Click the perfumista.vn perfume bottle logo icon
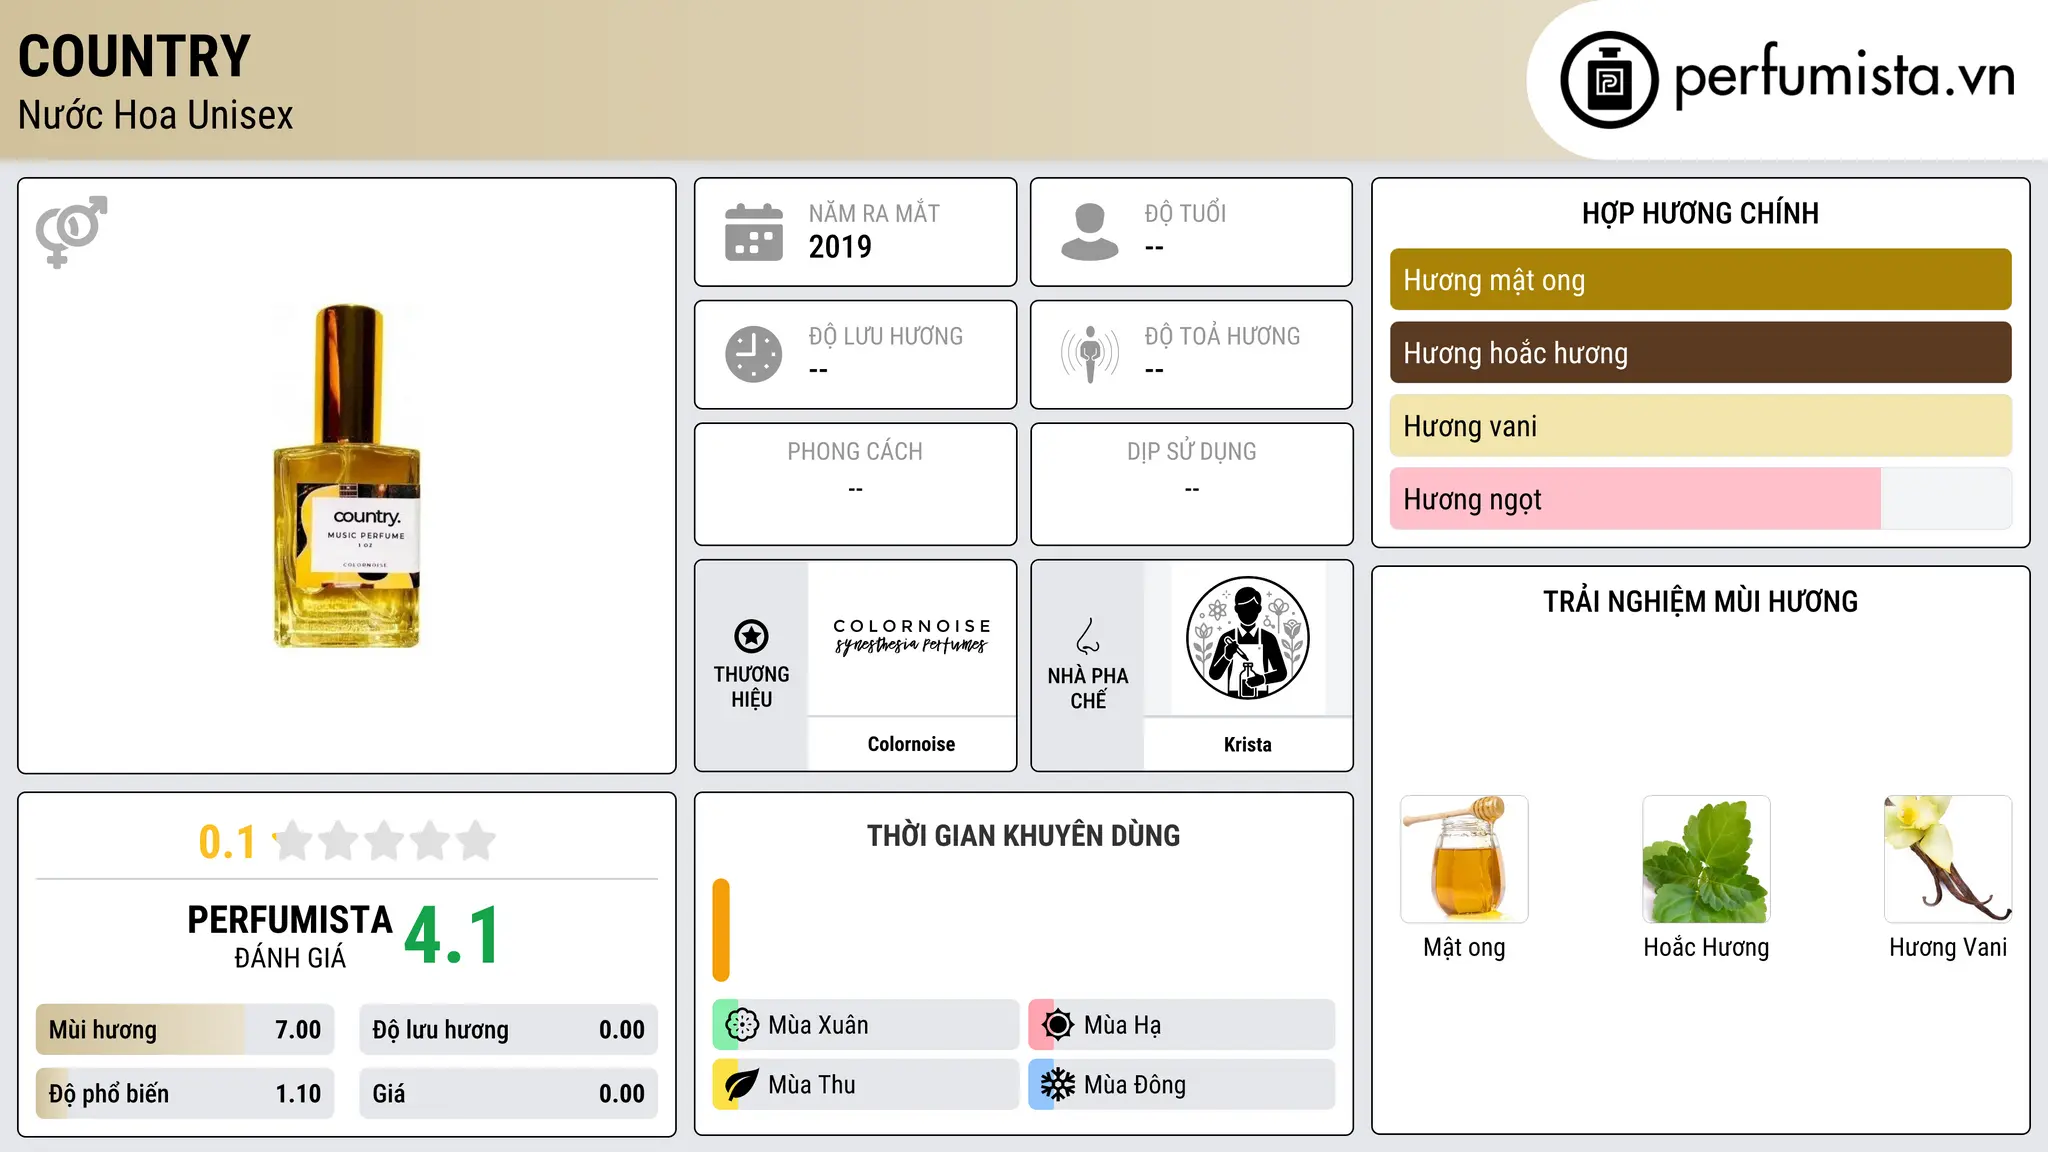The height and width of the screenshot is (1152, 2048). [1609, 80]
